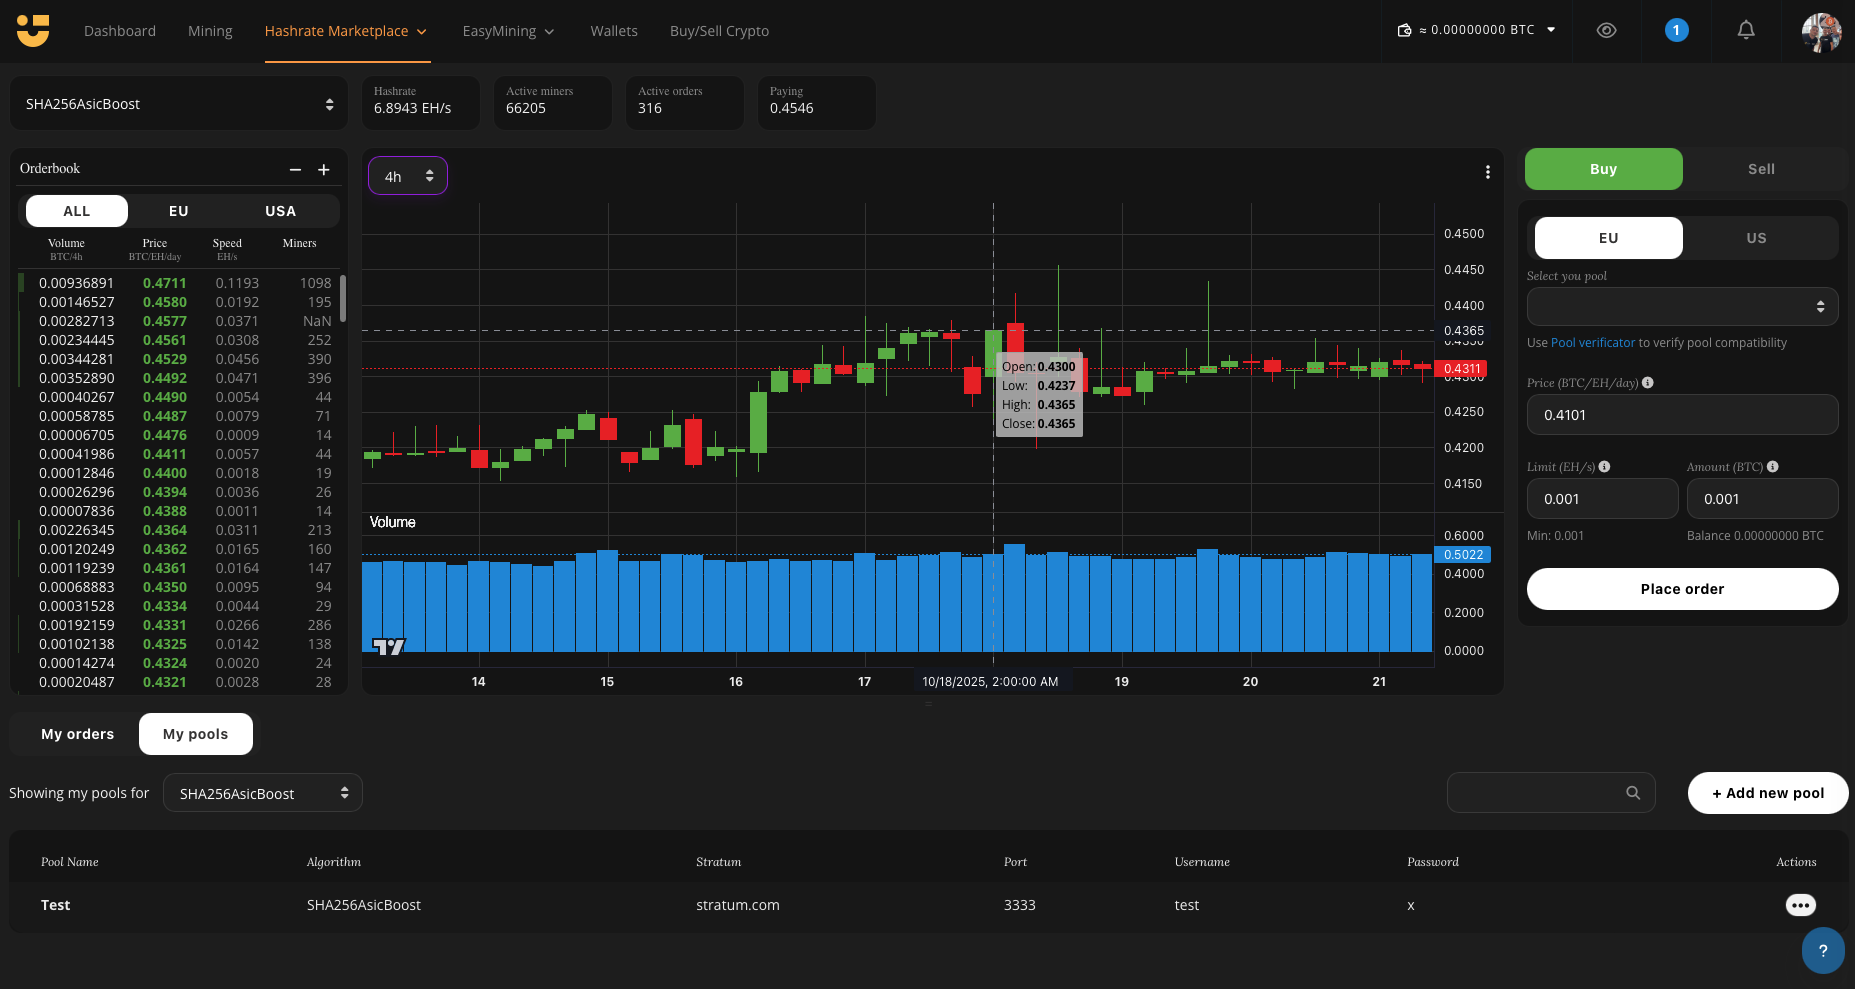Open the Wallets menu item
Screen dimensions: 1855x989
(x=613, y=31)
